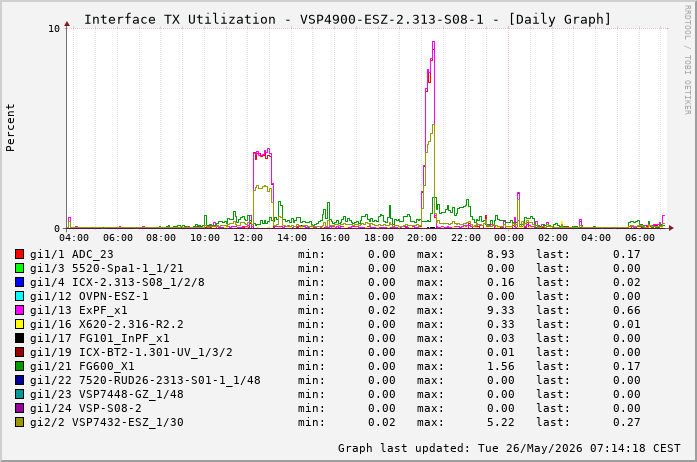Select the legend label 'gi2/2 VSP7432-ESZ_1/30'

tap(107, 422)
